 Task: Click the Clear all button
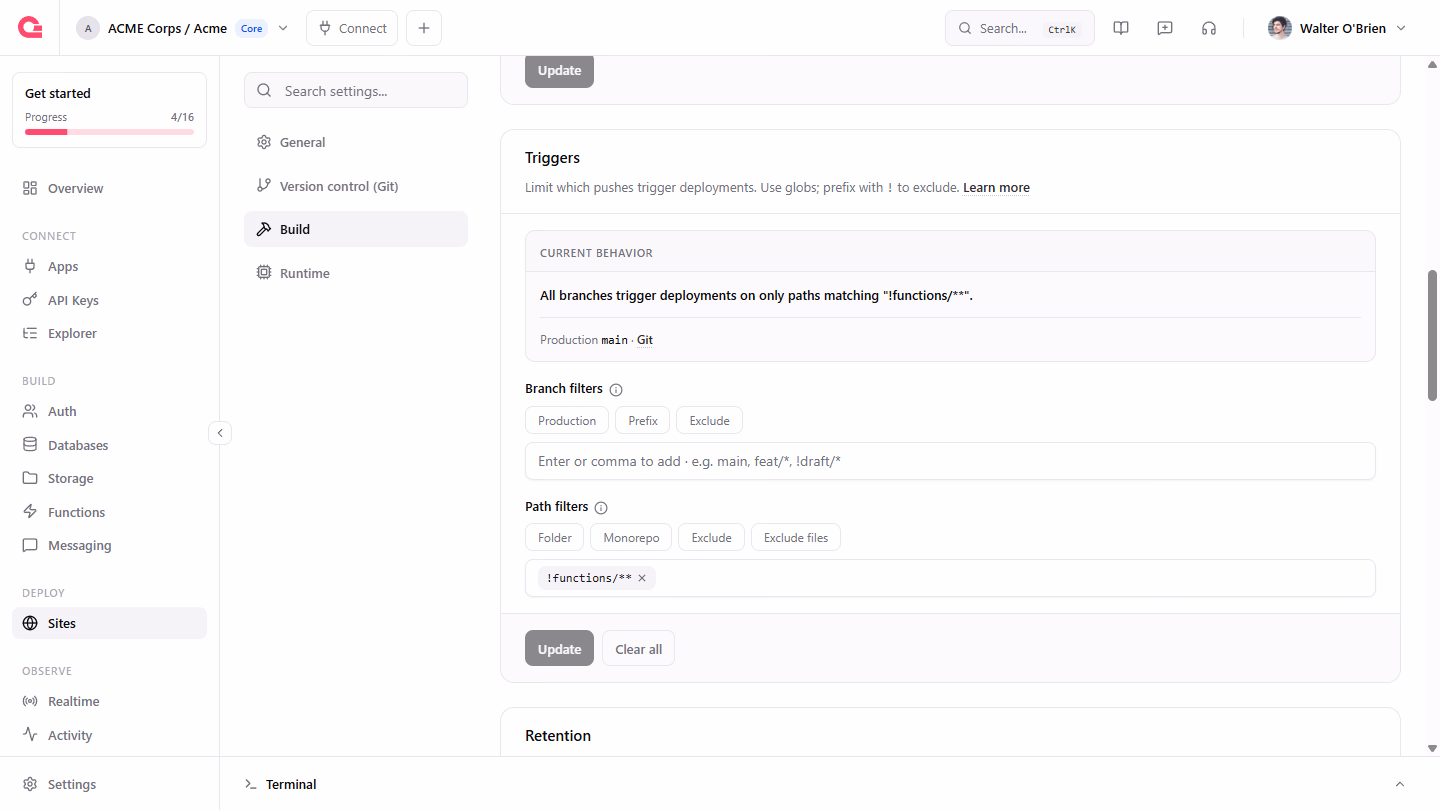pos(638,649)
